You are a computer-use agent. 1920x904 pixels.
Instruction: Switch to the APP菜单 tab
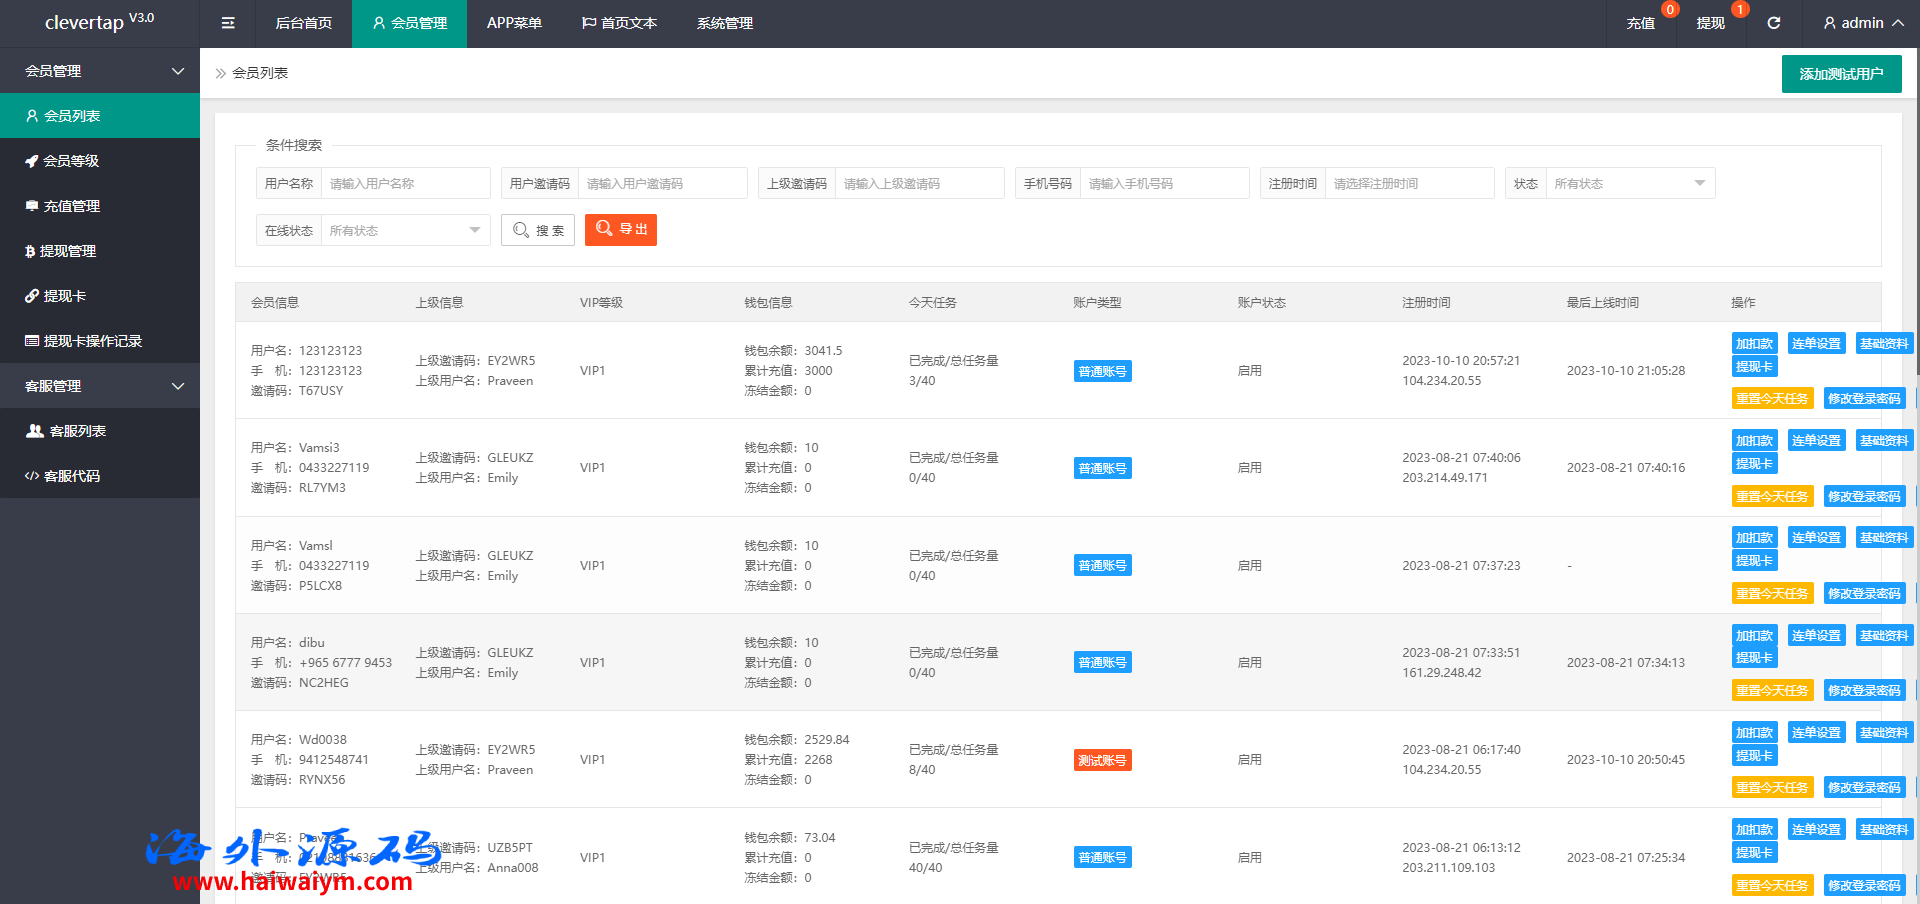[x=514, y=23]
